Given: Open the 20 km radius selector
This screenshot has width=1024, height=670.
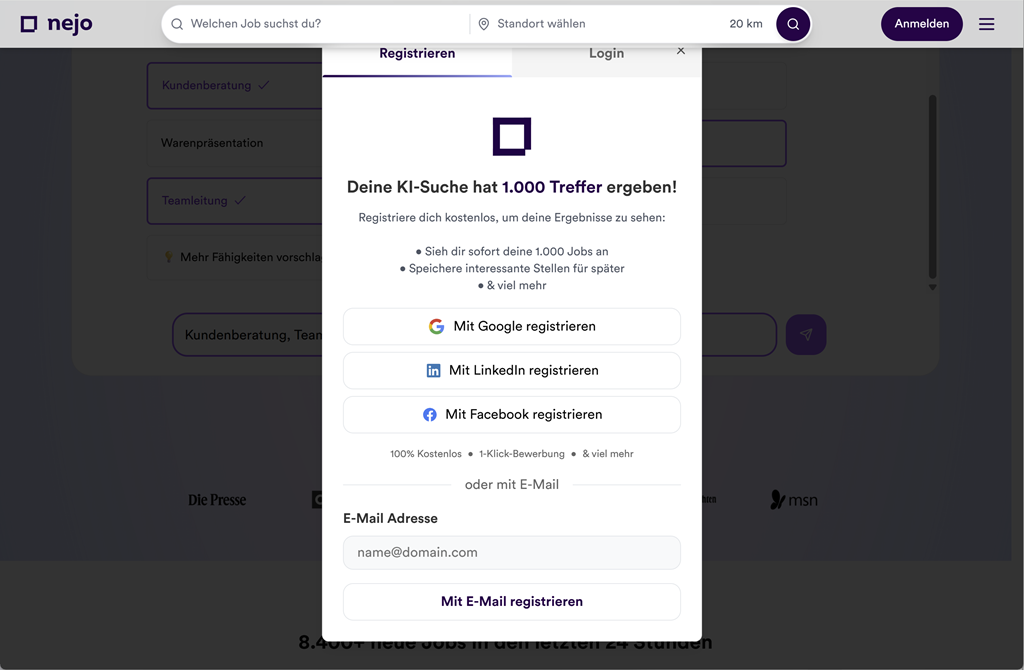Looking at the screenshot, I should (745, 24).
